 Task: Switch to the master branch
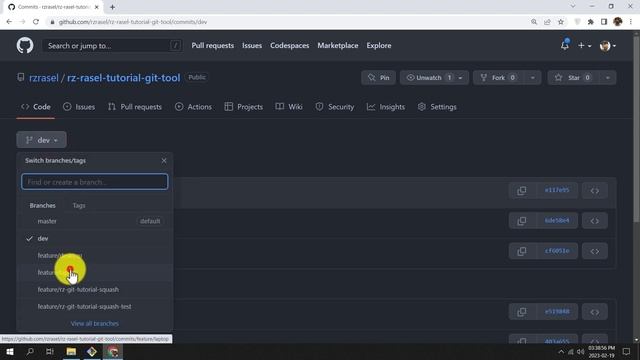[95, 221]
